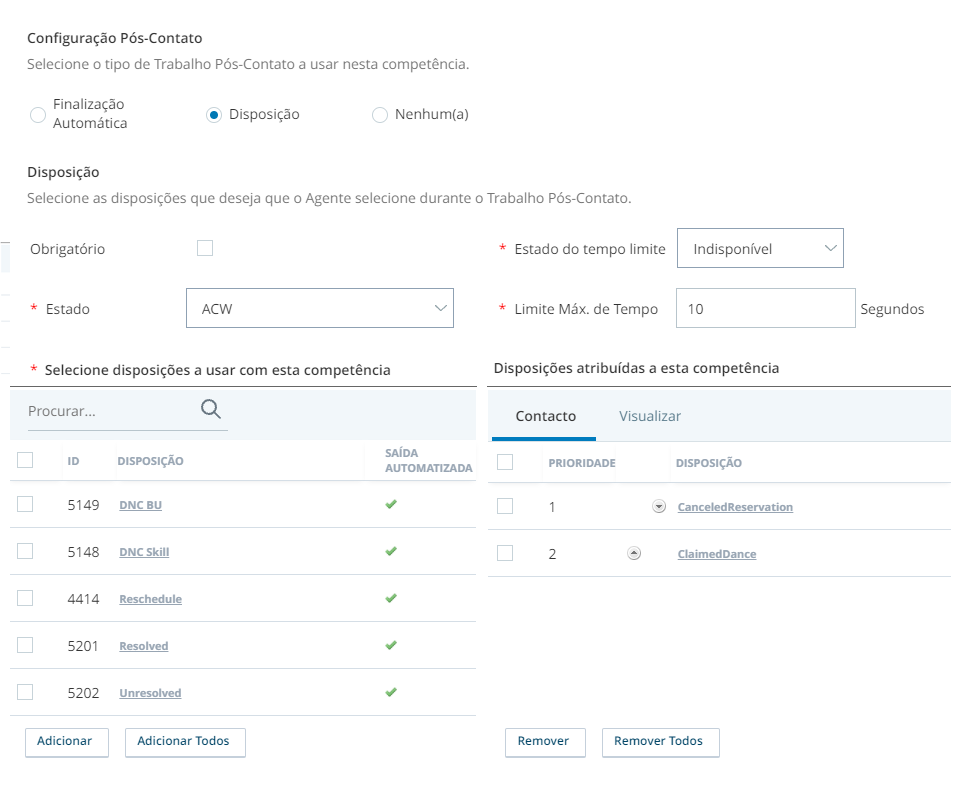Viewport: 963px width, 792px height.
Task: Click the left table Disposição column header
Action: coord(150,461)
